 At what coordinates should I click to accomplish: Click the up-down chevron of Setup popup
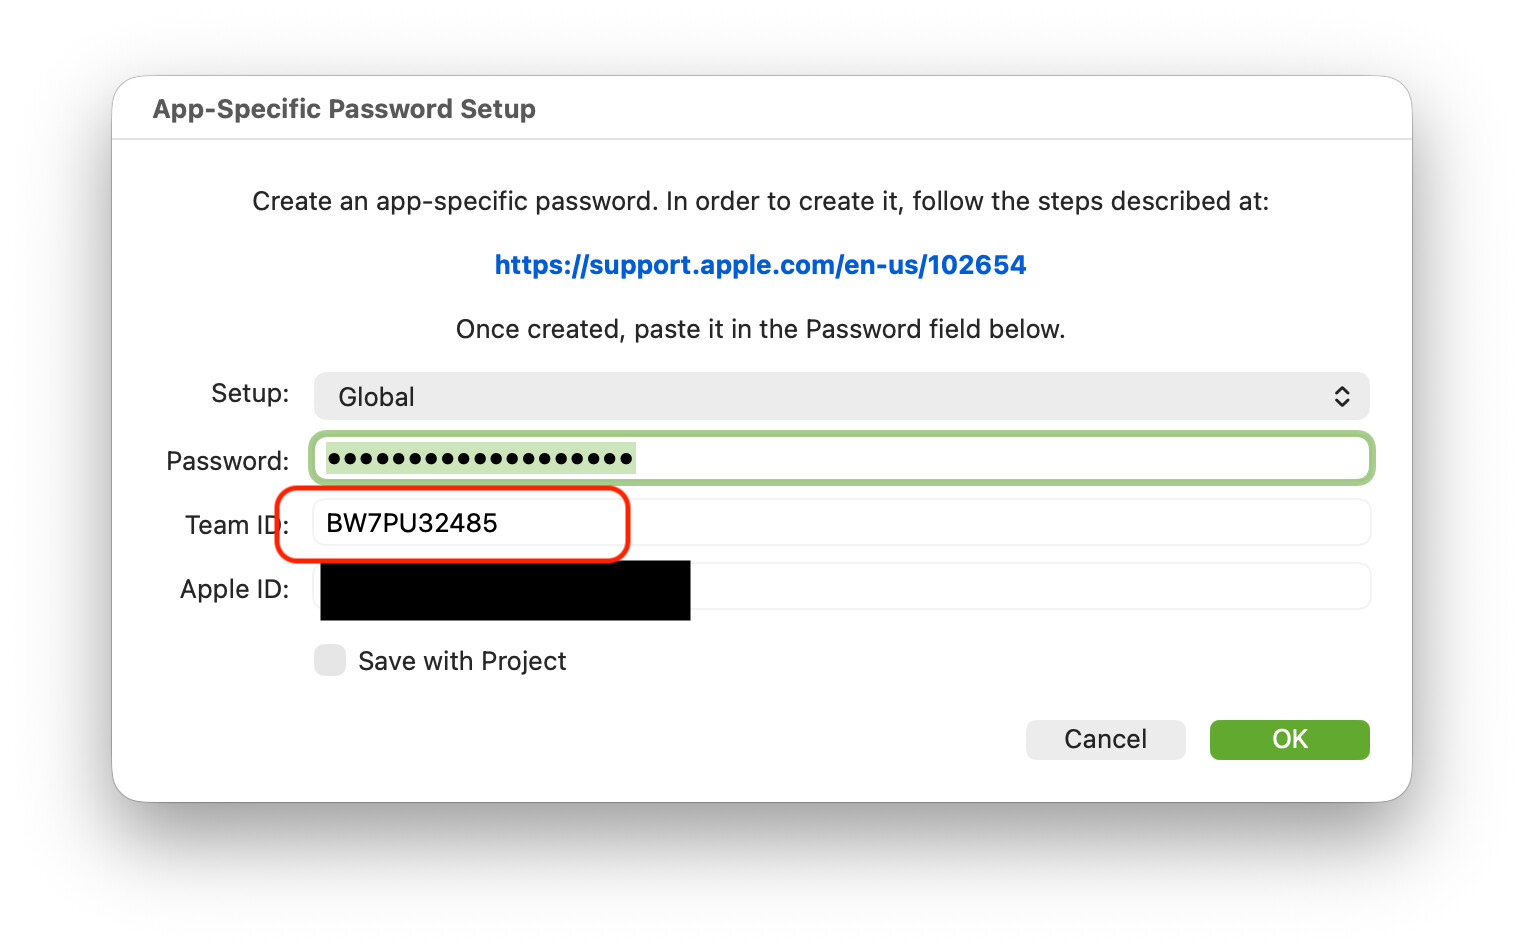pyautogui.click(x=1342, y=397)
